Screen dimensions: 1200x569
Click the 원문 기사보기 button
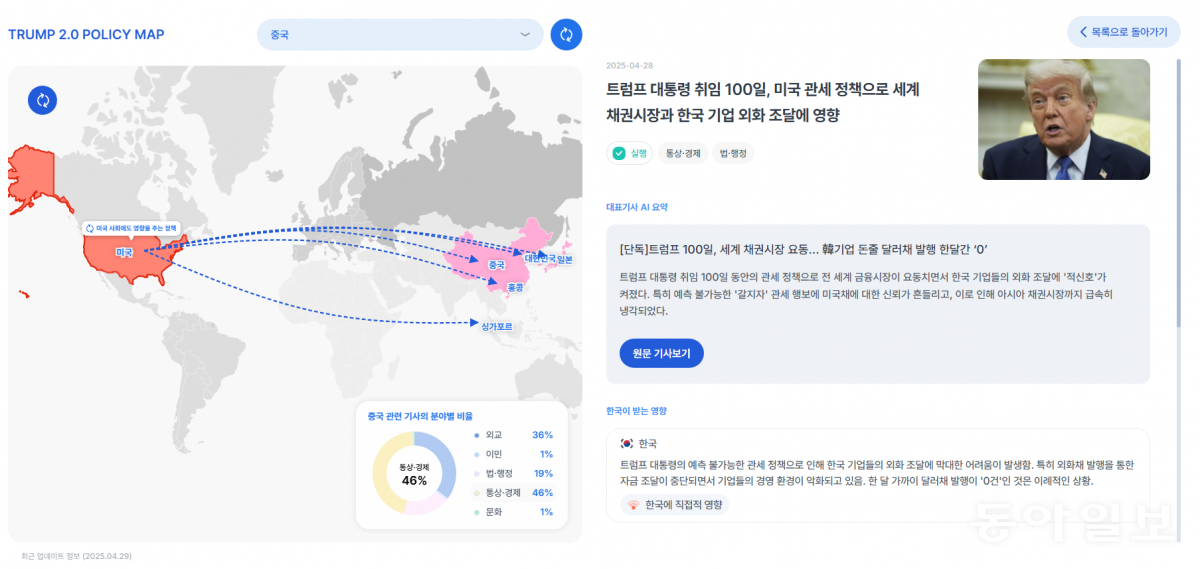pyautogui.click(x=661, y=353)
